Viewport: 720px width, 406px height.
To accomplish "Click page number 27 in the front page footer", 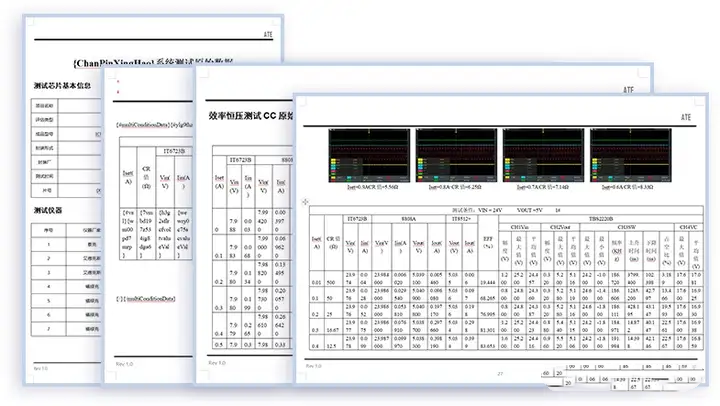I will tap(499, 373).
